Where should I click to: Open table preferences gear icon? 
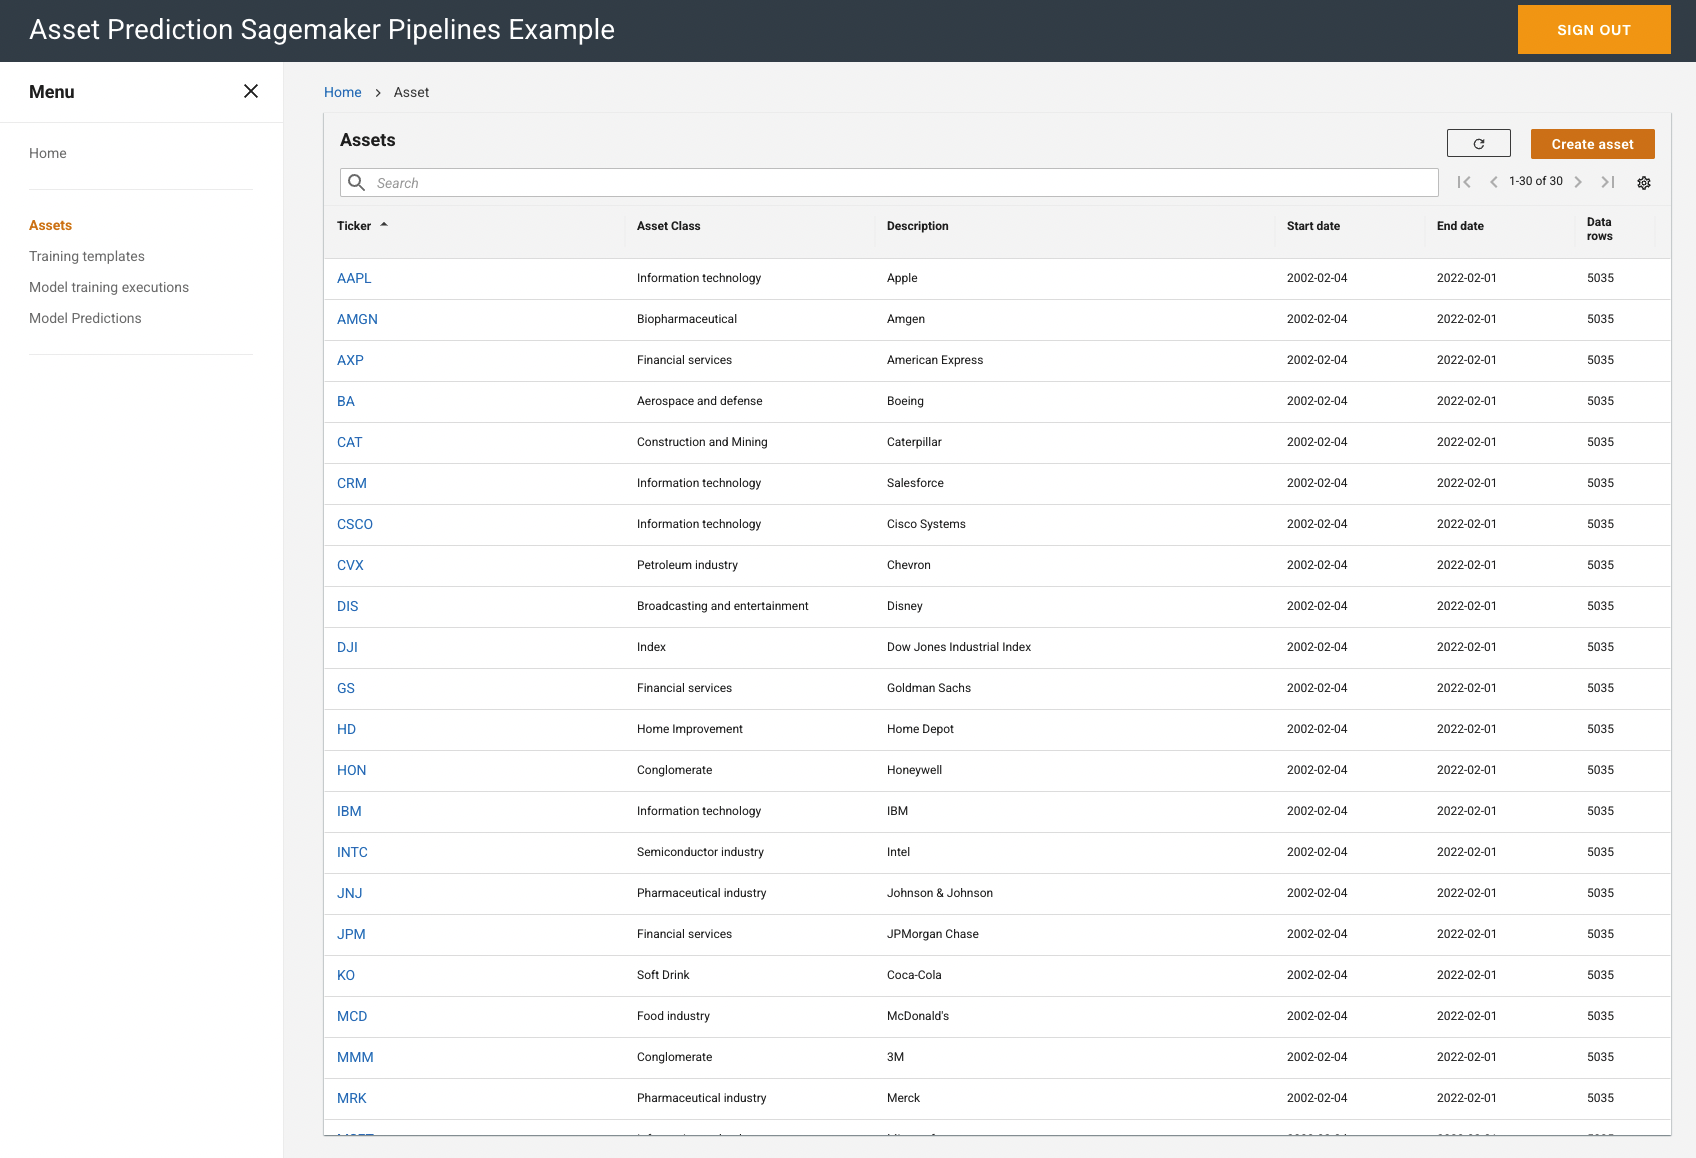pyautogui.click(x=1644, y=183)
